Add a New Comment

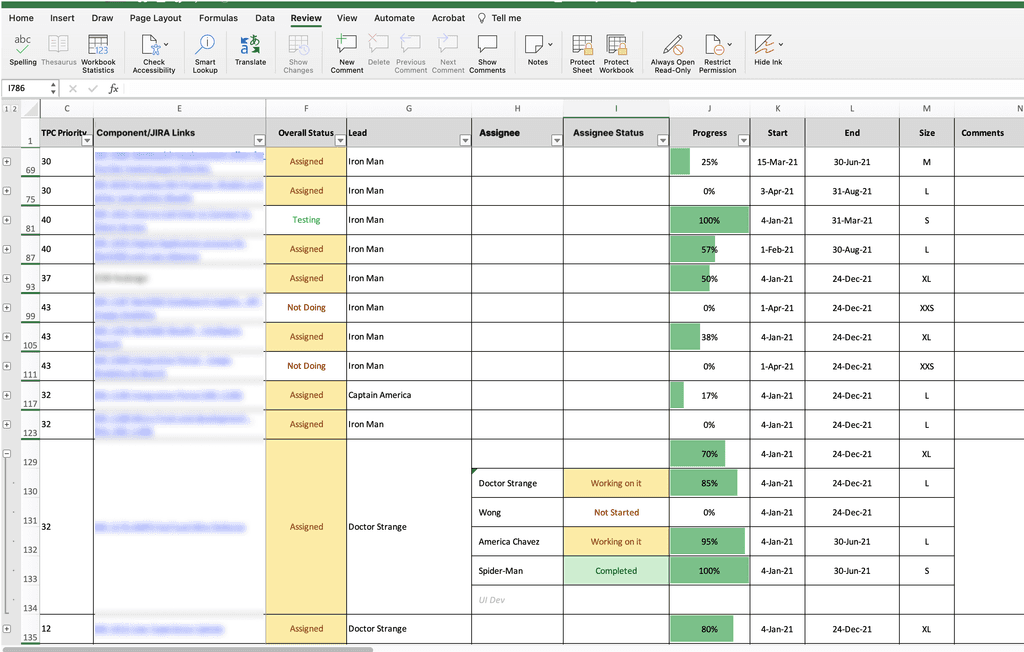coord(347,54)
